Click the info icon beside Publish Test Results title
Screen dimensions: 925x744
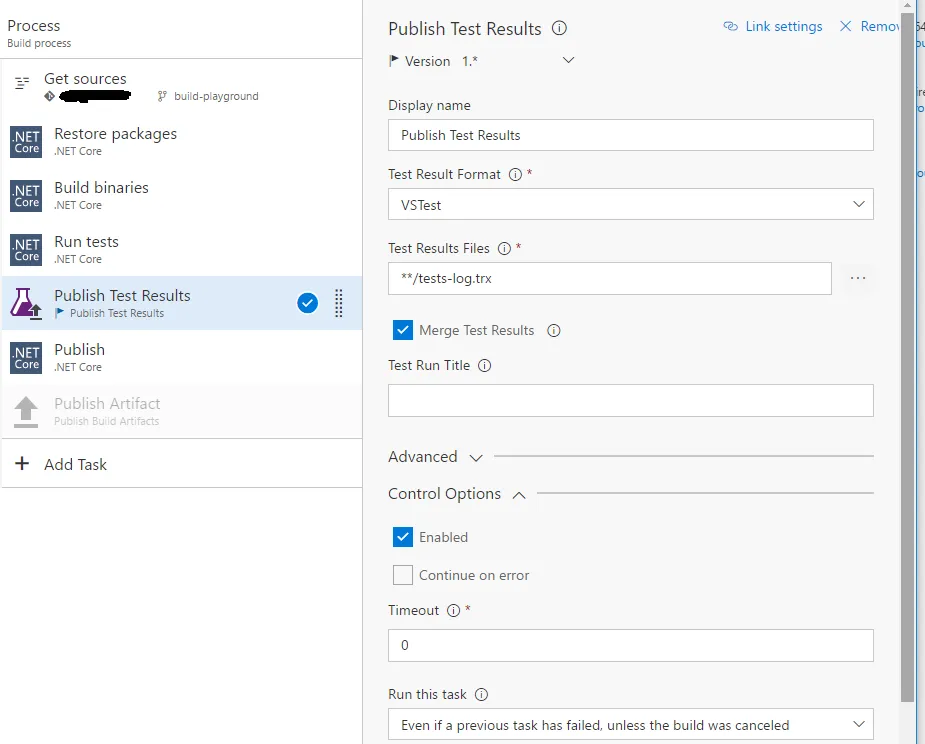[560, 29]
